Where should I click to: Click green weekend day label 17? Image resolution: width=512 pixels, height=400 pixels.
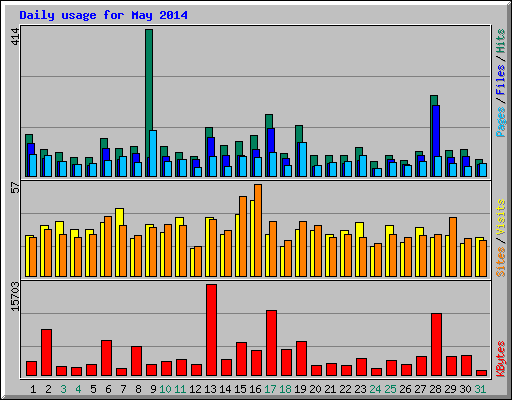click(x=270, y=389)
